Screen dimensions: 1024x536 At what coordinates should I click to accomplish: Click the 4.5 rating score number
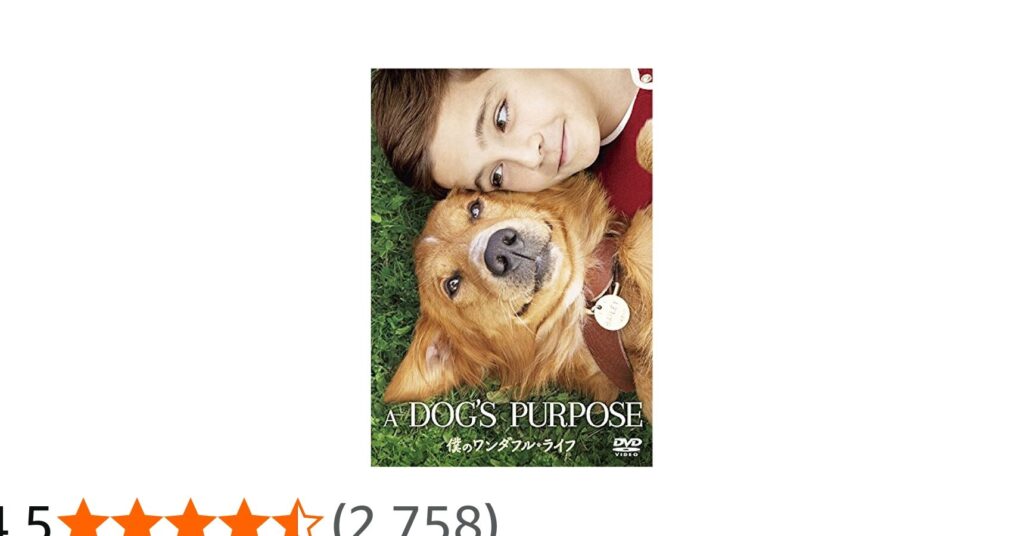point(25,521)
